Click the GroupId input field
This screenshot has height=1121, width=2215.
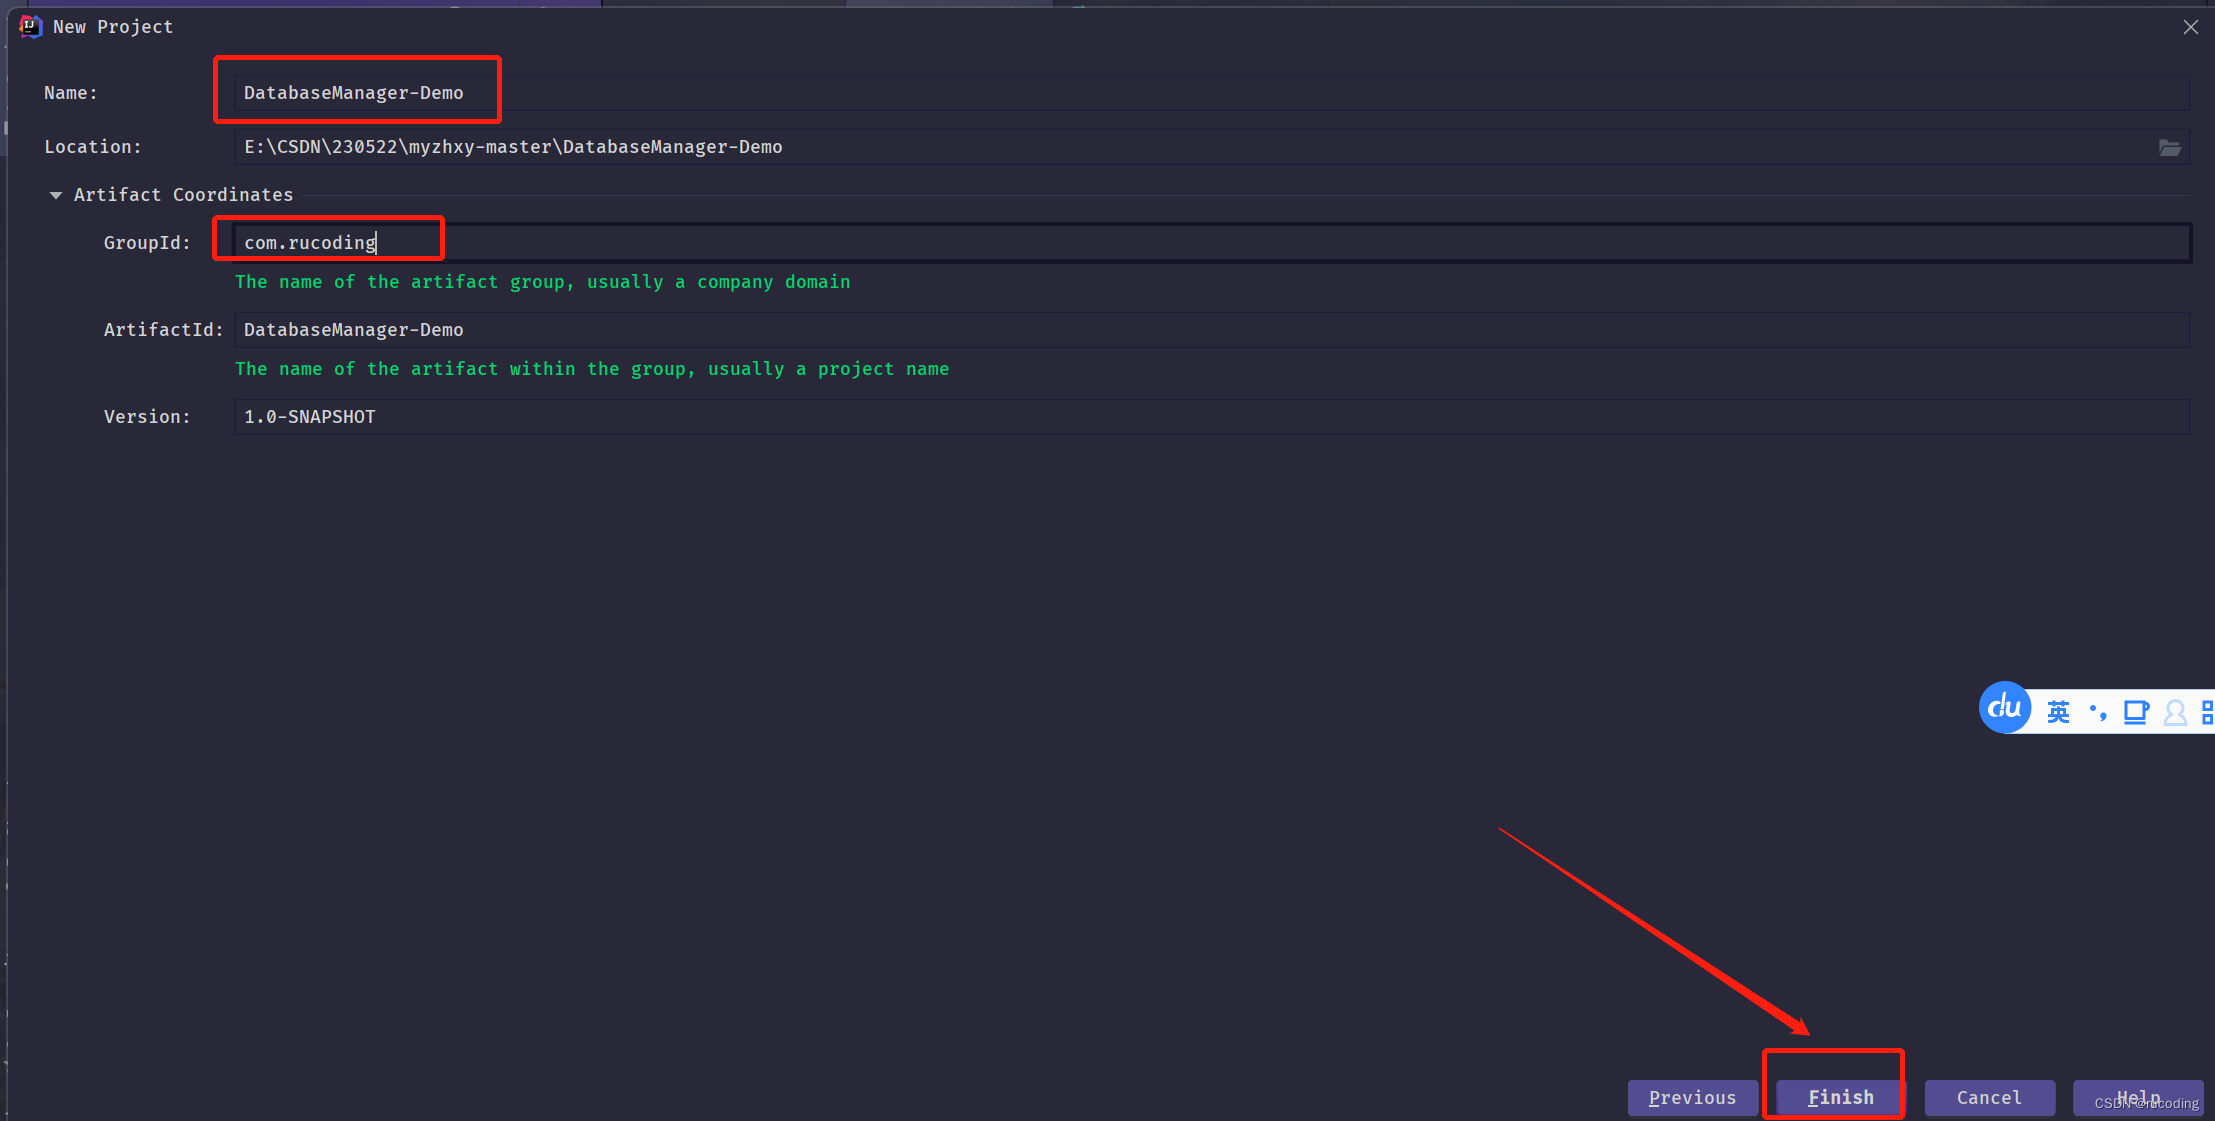[1211, 243]
